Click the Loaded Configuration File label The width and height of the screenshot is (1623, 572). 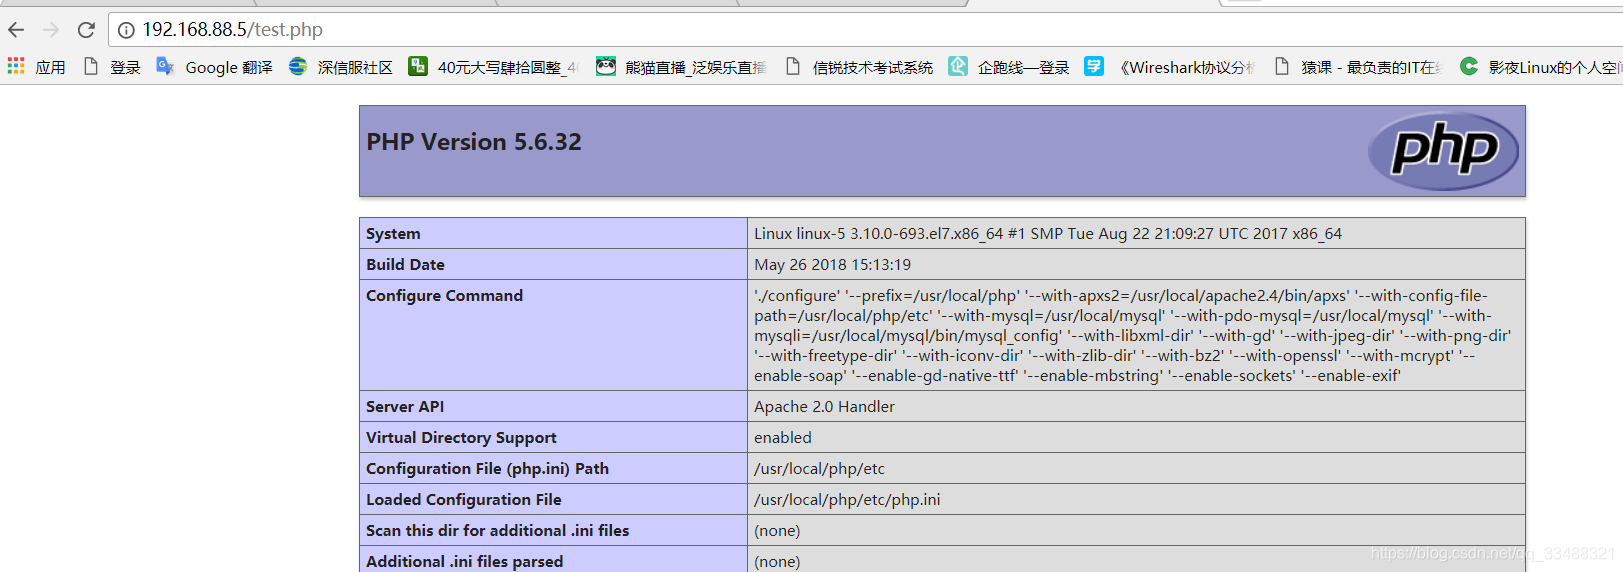point(463,499)
